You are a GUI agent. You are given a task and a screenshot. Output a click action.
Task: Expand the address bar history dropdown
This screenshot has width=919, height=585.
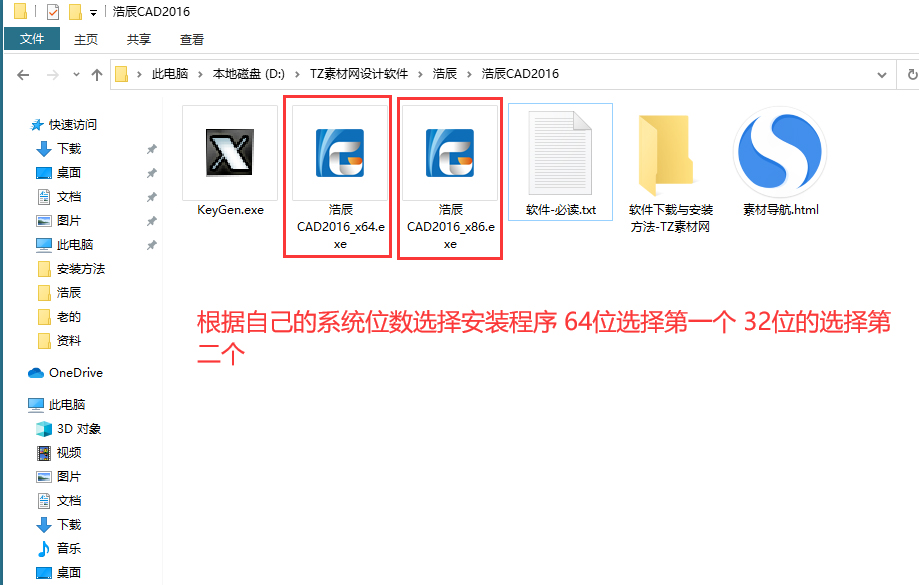881,74
